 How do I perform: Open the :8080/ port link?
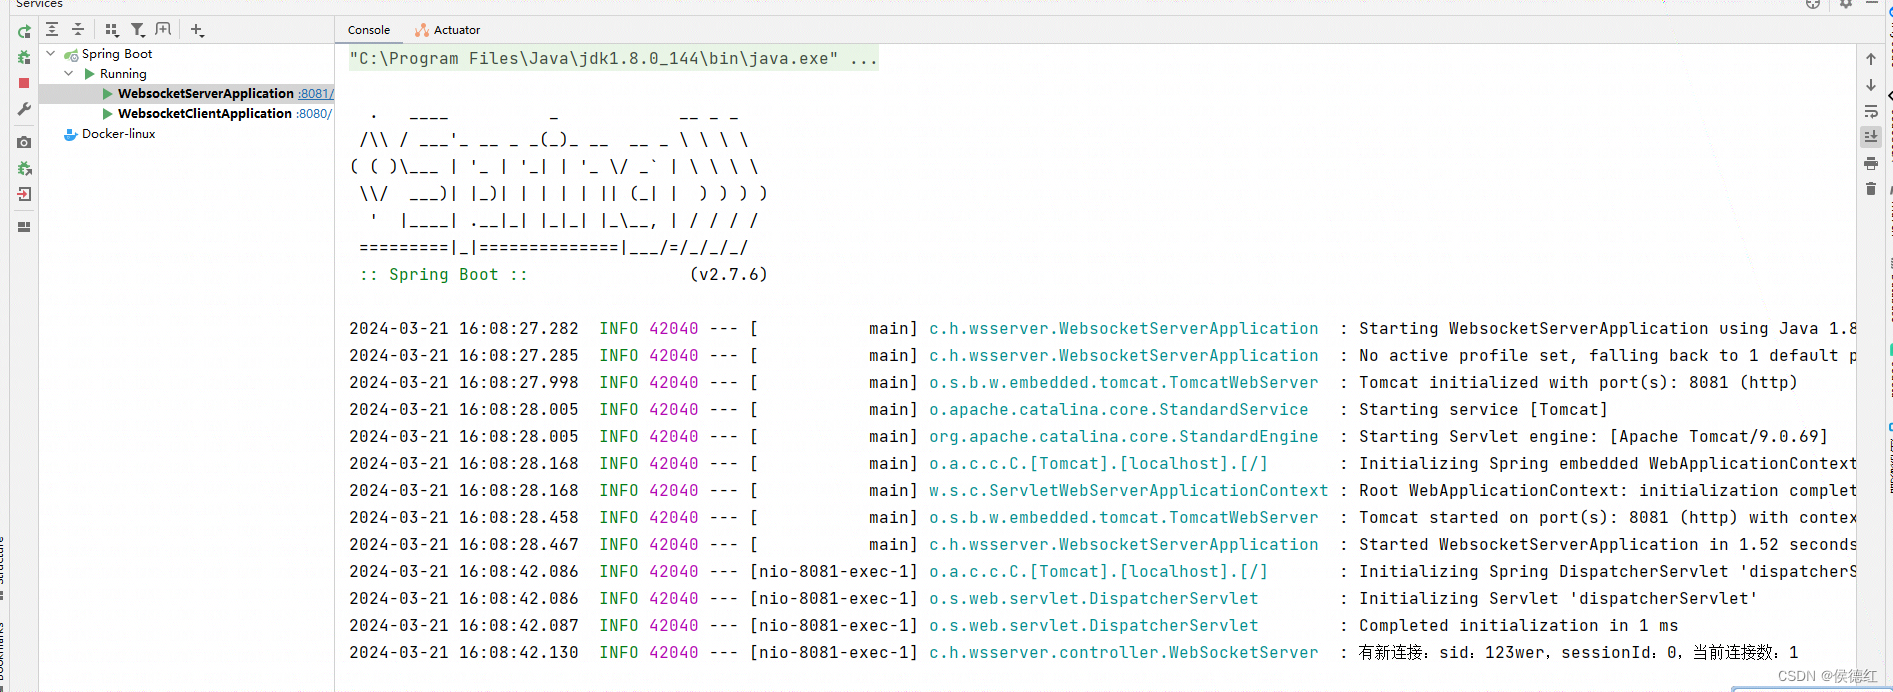[x=313, y=114]
